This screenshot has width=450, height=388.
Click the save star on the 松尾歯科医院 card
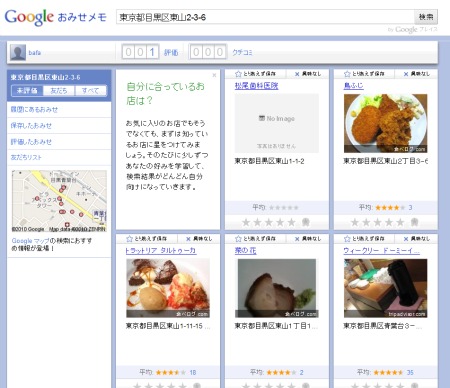pos(238,74)
